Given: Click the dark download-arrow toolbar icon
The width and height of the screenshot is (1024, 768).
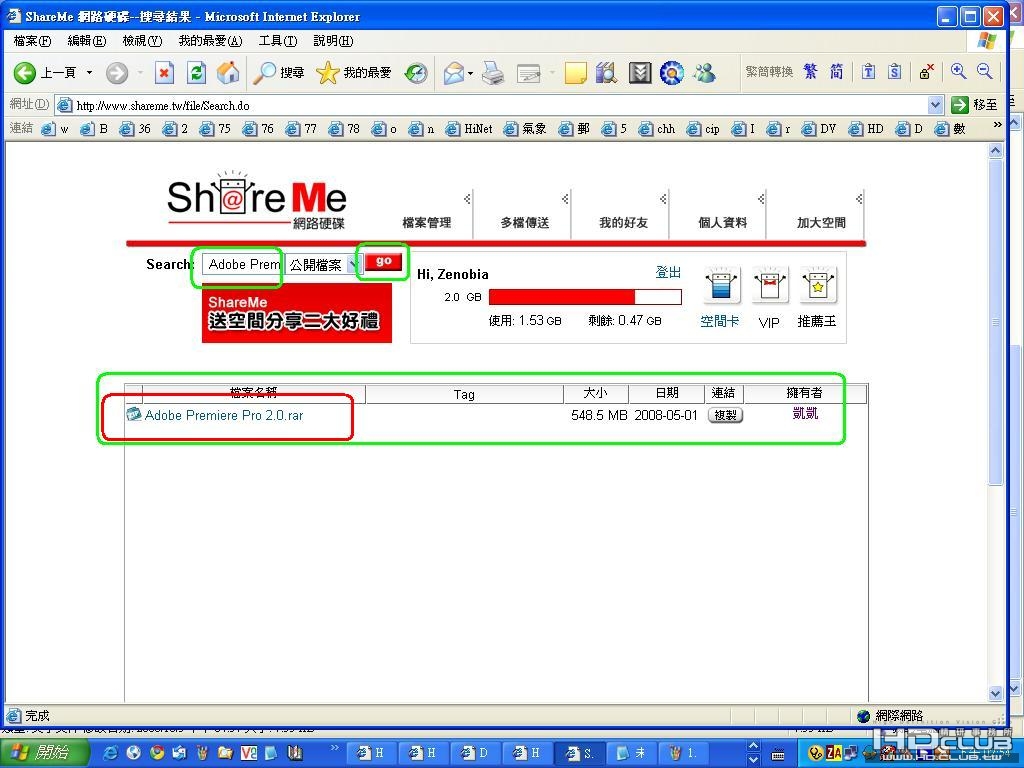Looking at the screenshot, I should coord(640,72).
